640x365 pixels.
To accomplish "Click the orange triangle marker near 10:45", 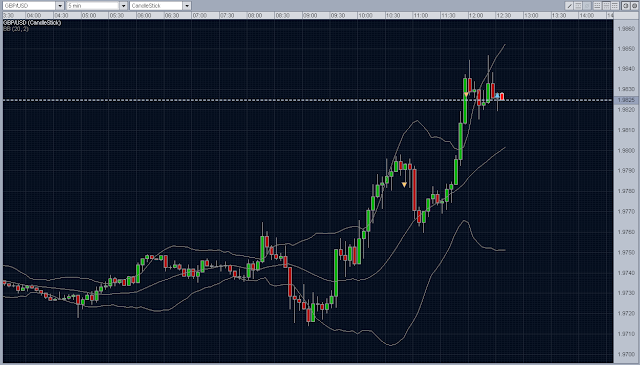I will [x=404, y=185].
